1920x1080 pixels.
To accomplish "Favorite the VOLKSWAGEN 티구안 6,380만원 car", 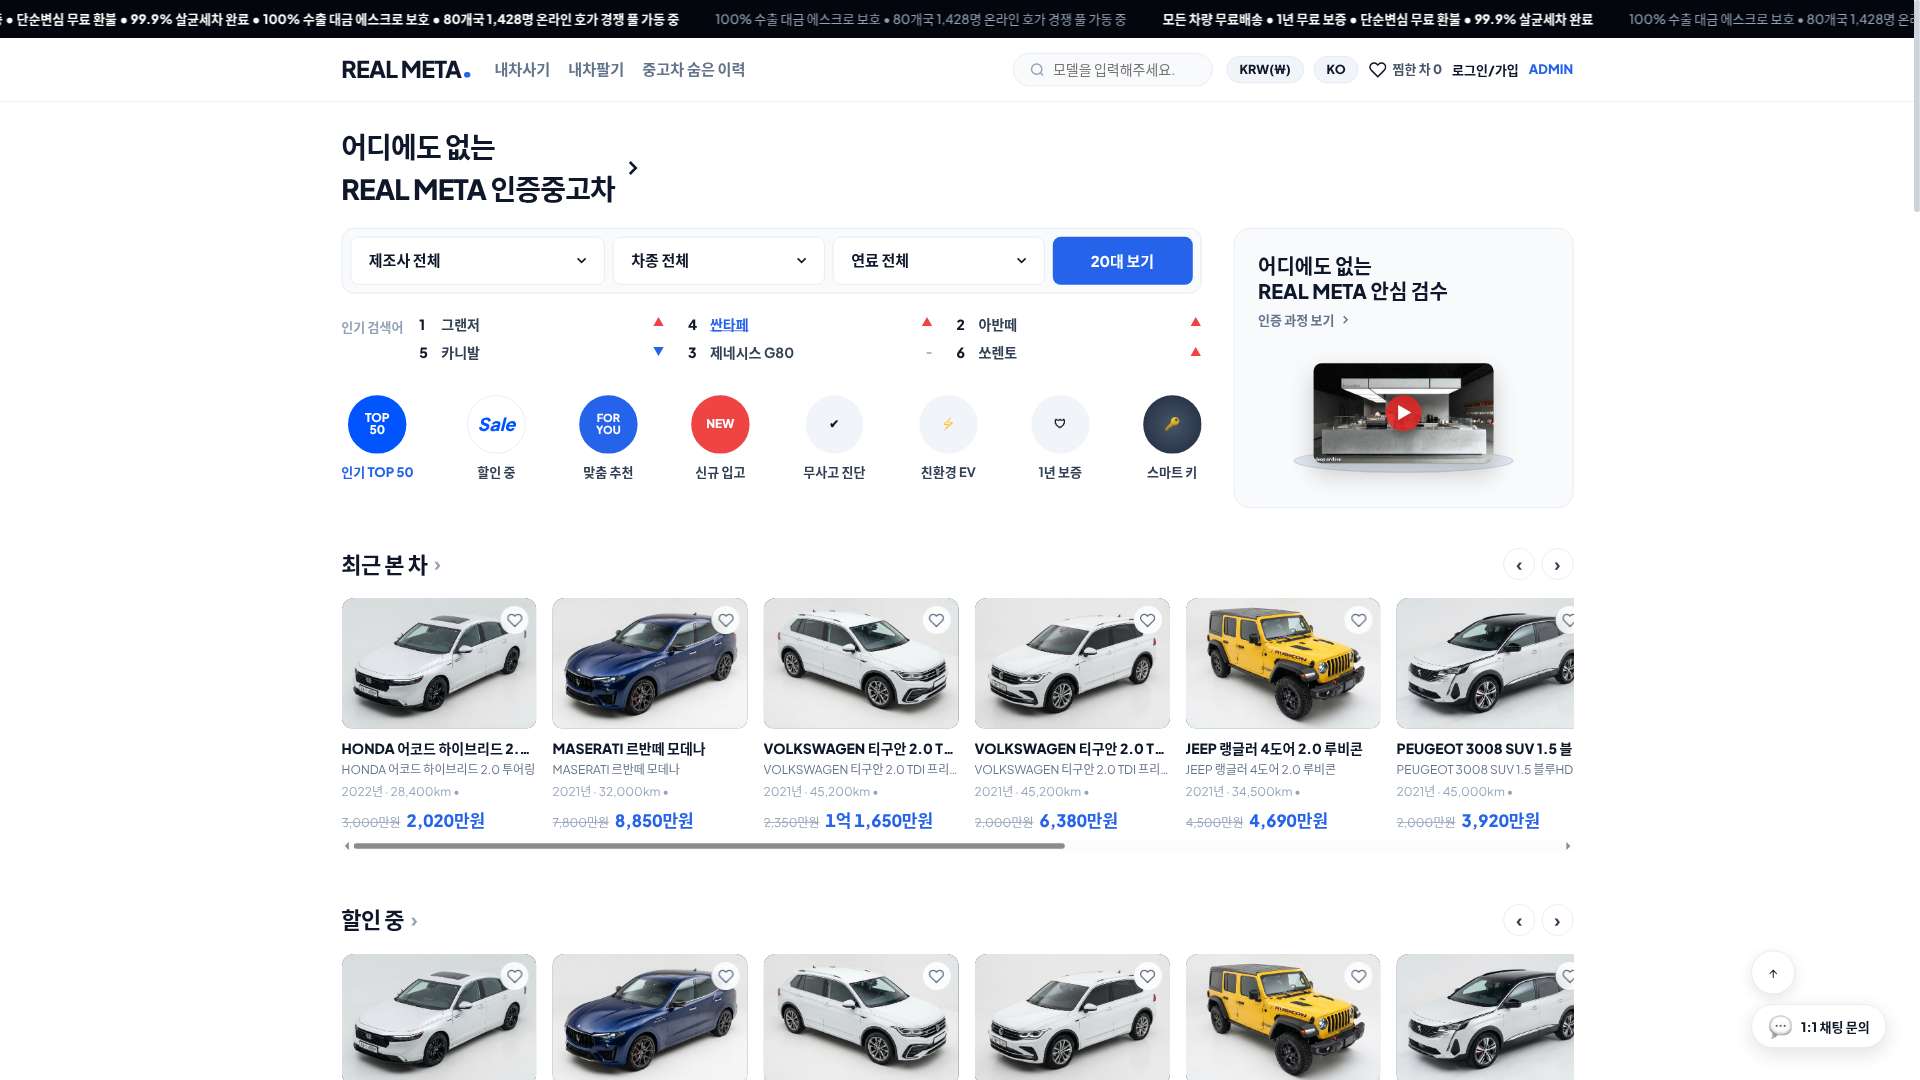I will [1148, 620].
